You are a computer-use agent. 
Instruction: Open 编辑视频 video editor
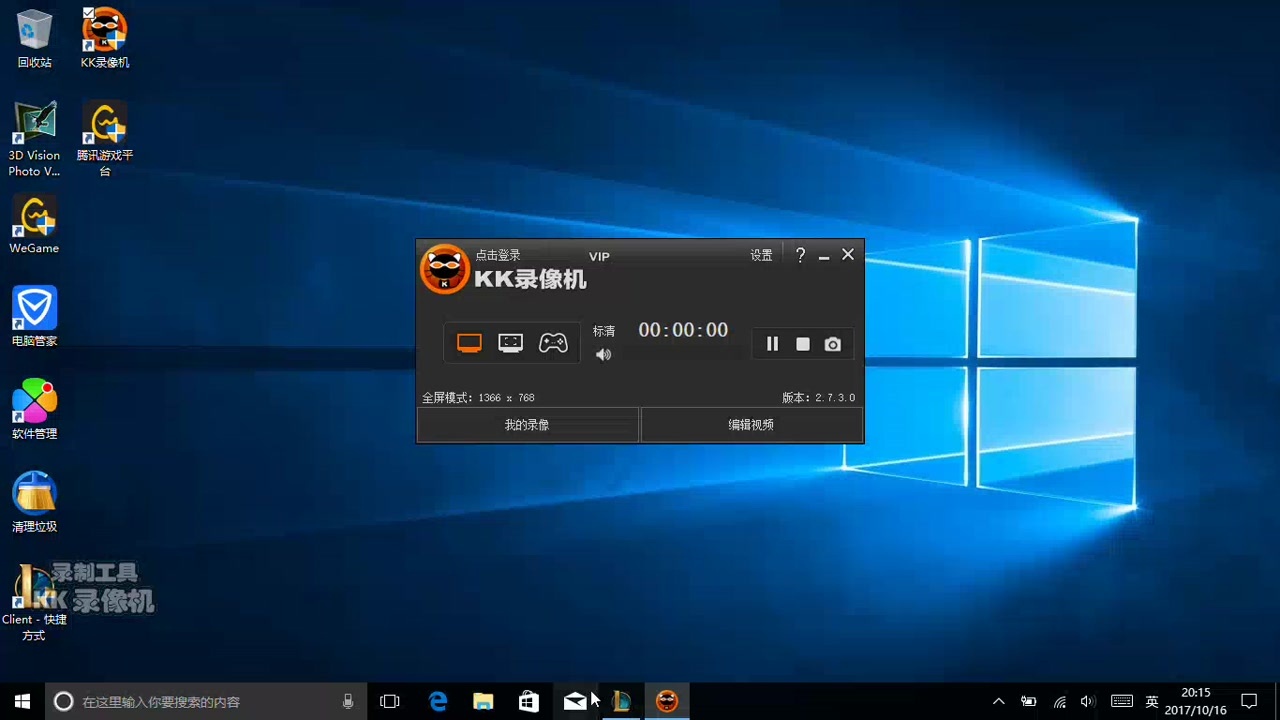click(x=751, y=425)
